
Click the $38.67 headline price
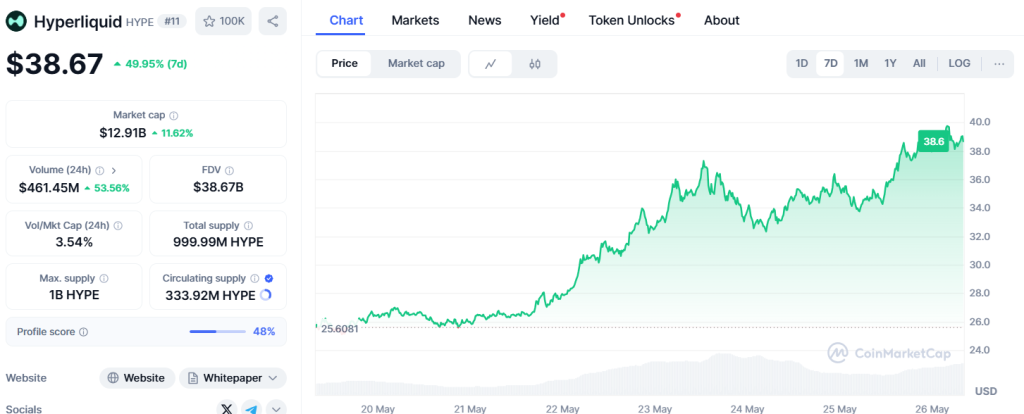(x=55, y=64)
